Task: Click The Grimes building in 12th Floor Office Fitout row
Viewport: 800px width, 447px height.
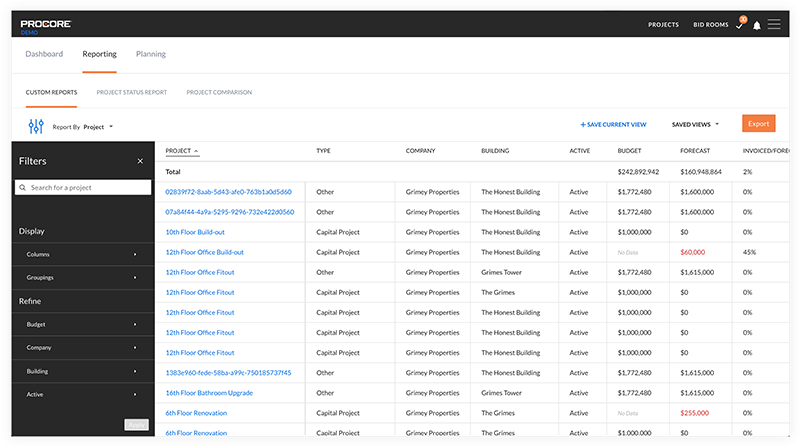Action: (x=498, y=292)
